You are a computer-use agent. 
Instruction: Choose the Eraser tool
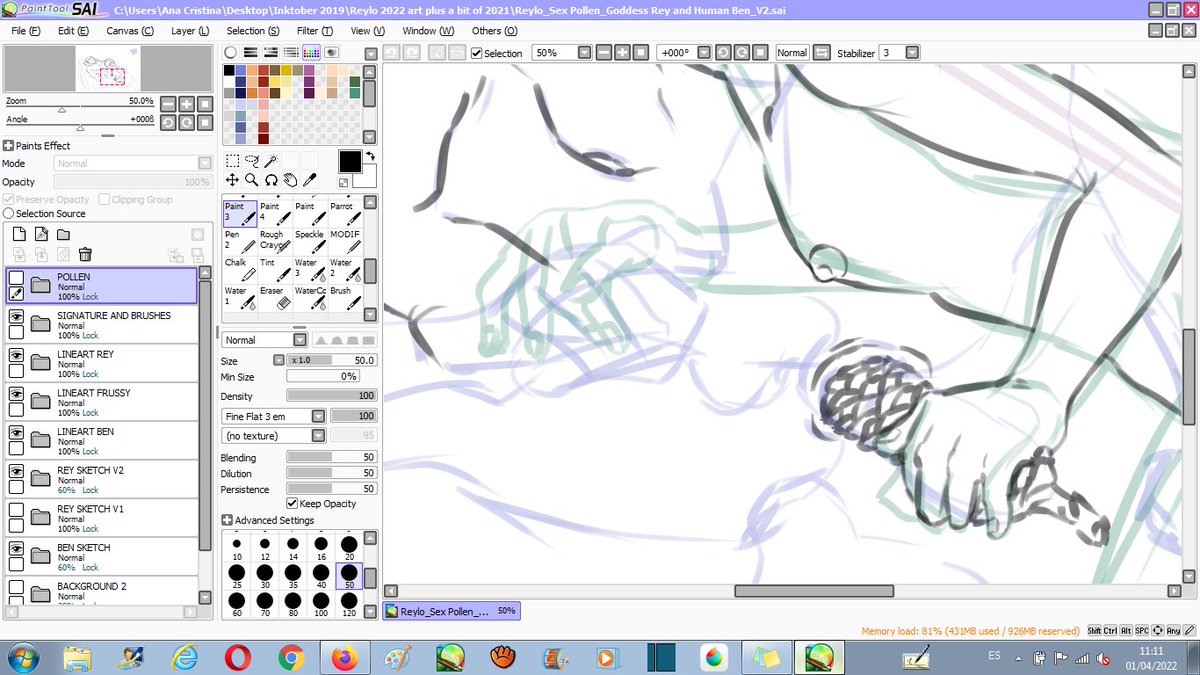click(x=275, y=296)
